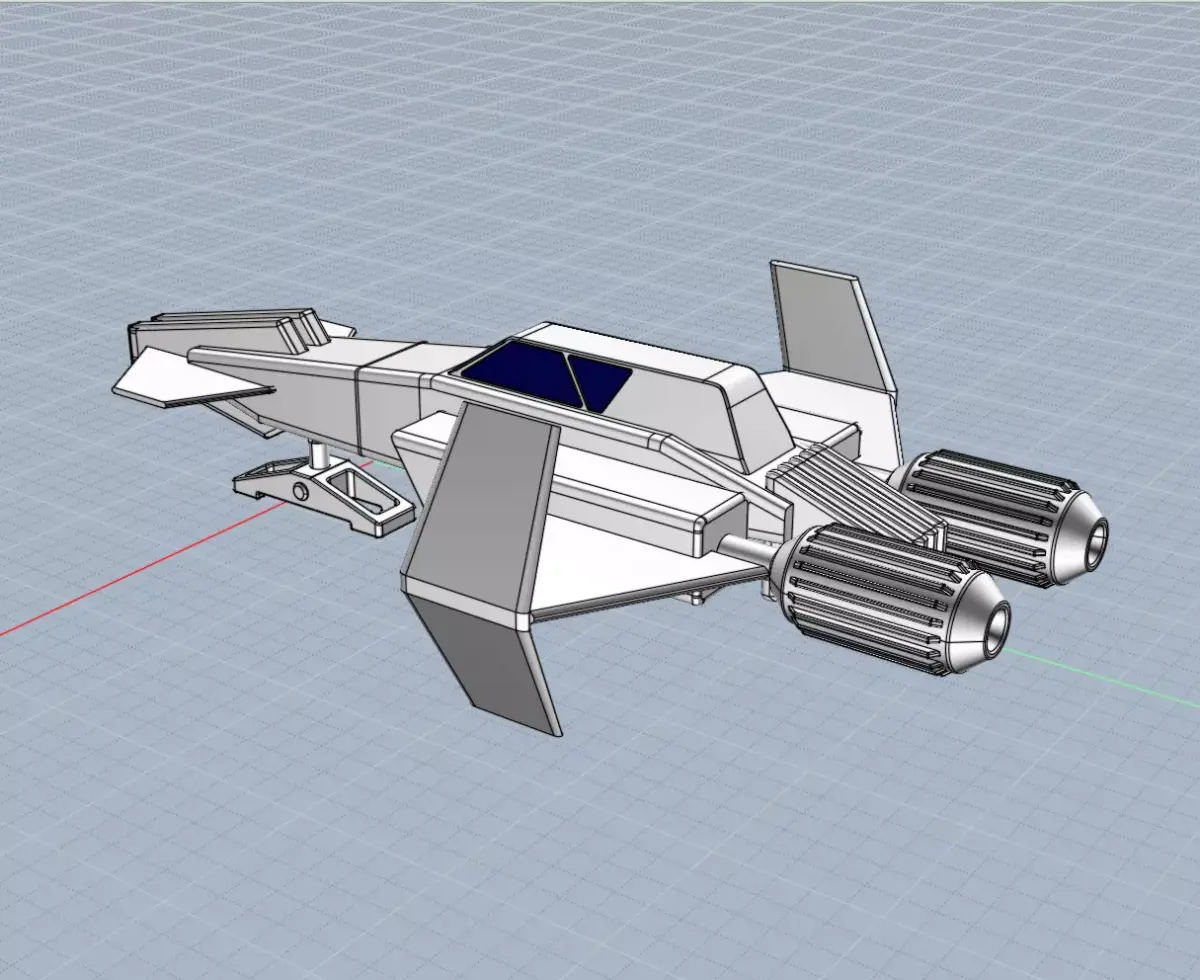1200x980 pixels.
Task: Select the upright tail fin behind the cockpit
Action: (832, 325)
